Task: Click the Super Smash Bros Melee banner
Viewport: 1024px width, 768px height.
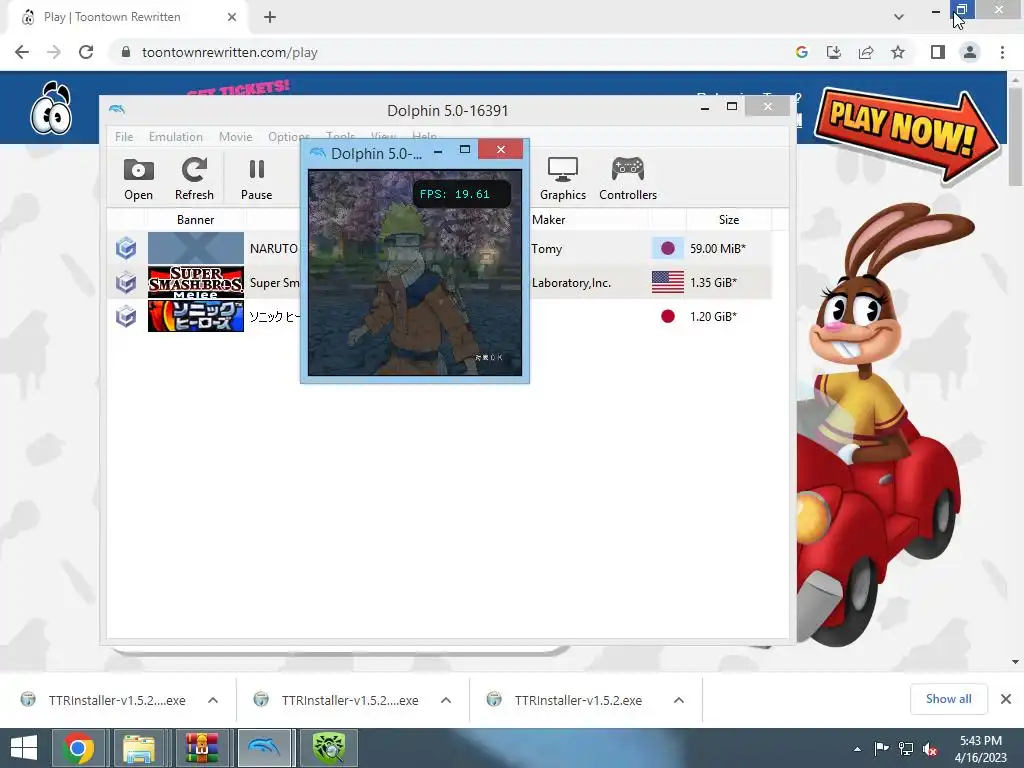Action: tap(196, 282)
